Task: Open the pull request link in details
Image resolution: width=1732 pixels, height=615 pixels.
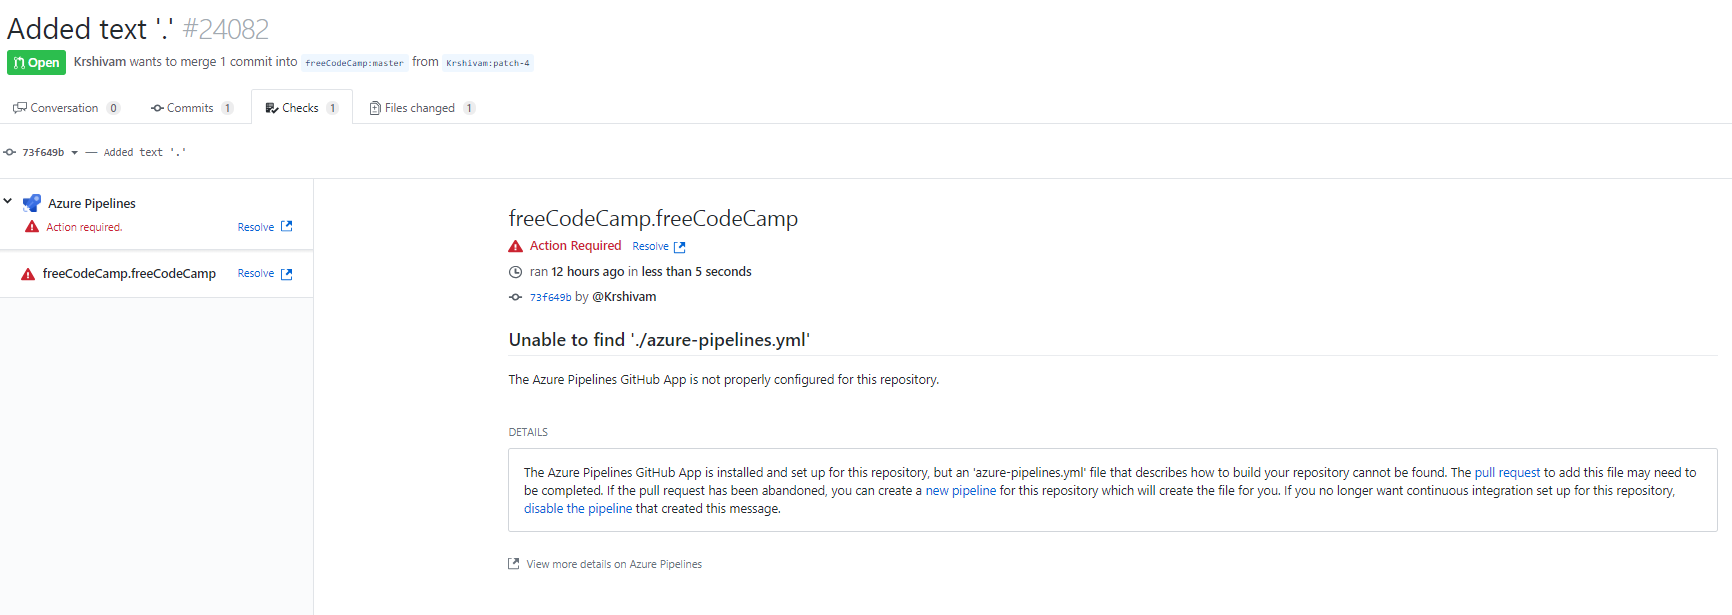Action: point(1507,473)
